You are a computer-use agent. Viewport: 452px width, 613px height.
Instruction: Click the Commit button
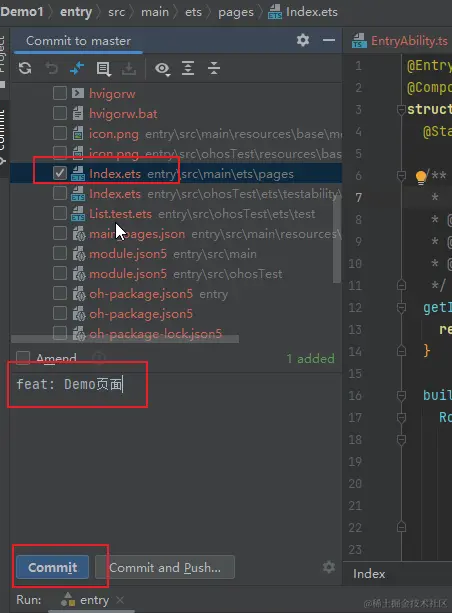53,567
